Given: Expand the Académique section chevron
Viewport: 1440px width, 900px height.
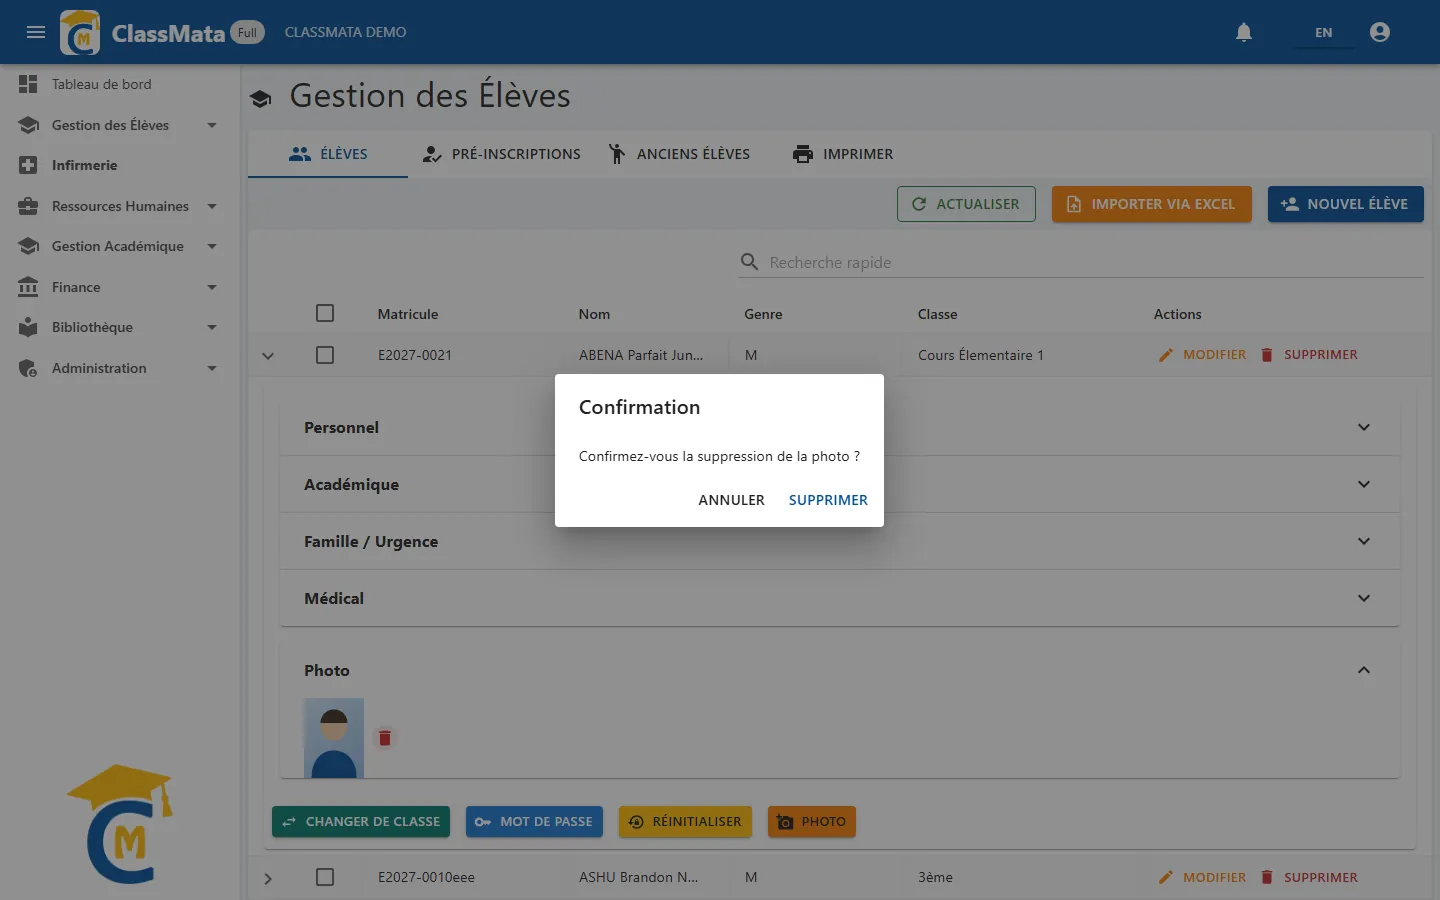Looking at the screenshot, I should click(x=1364, y=484).
